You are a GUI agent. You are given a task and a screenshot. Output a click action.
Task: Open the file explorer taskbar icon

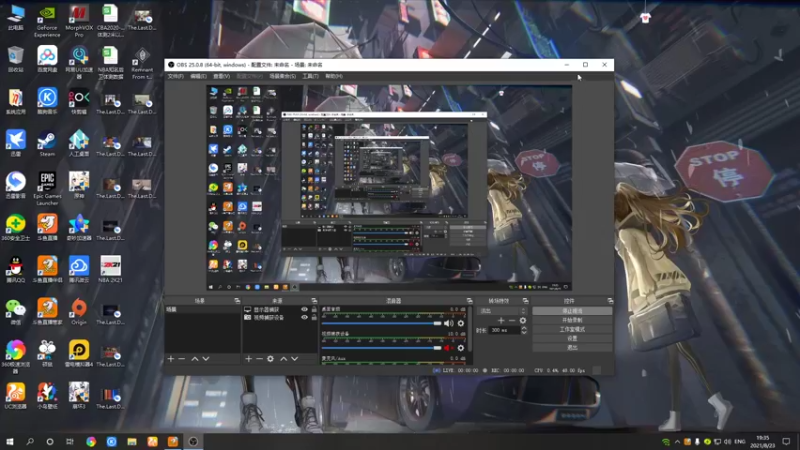pyautogui.click(x=132, y=441)
